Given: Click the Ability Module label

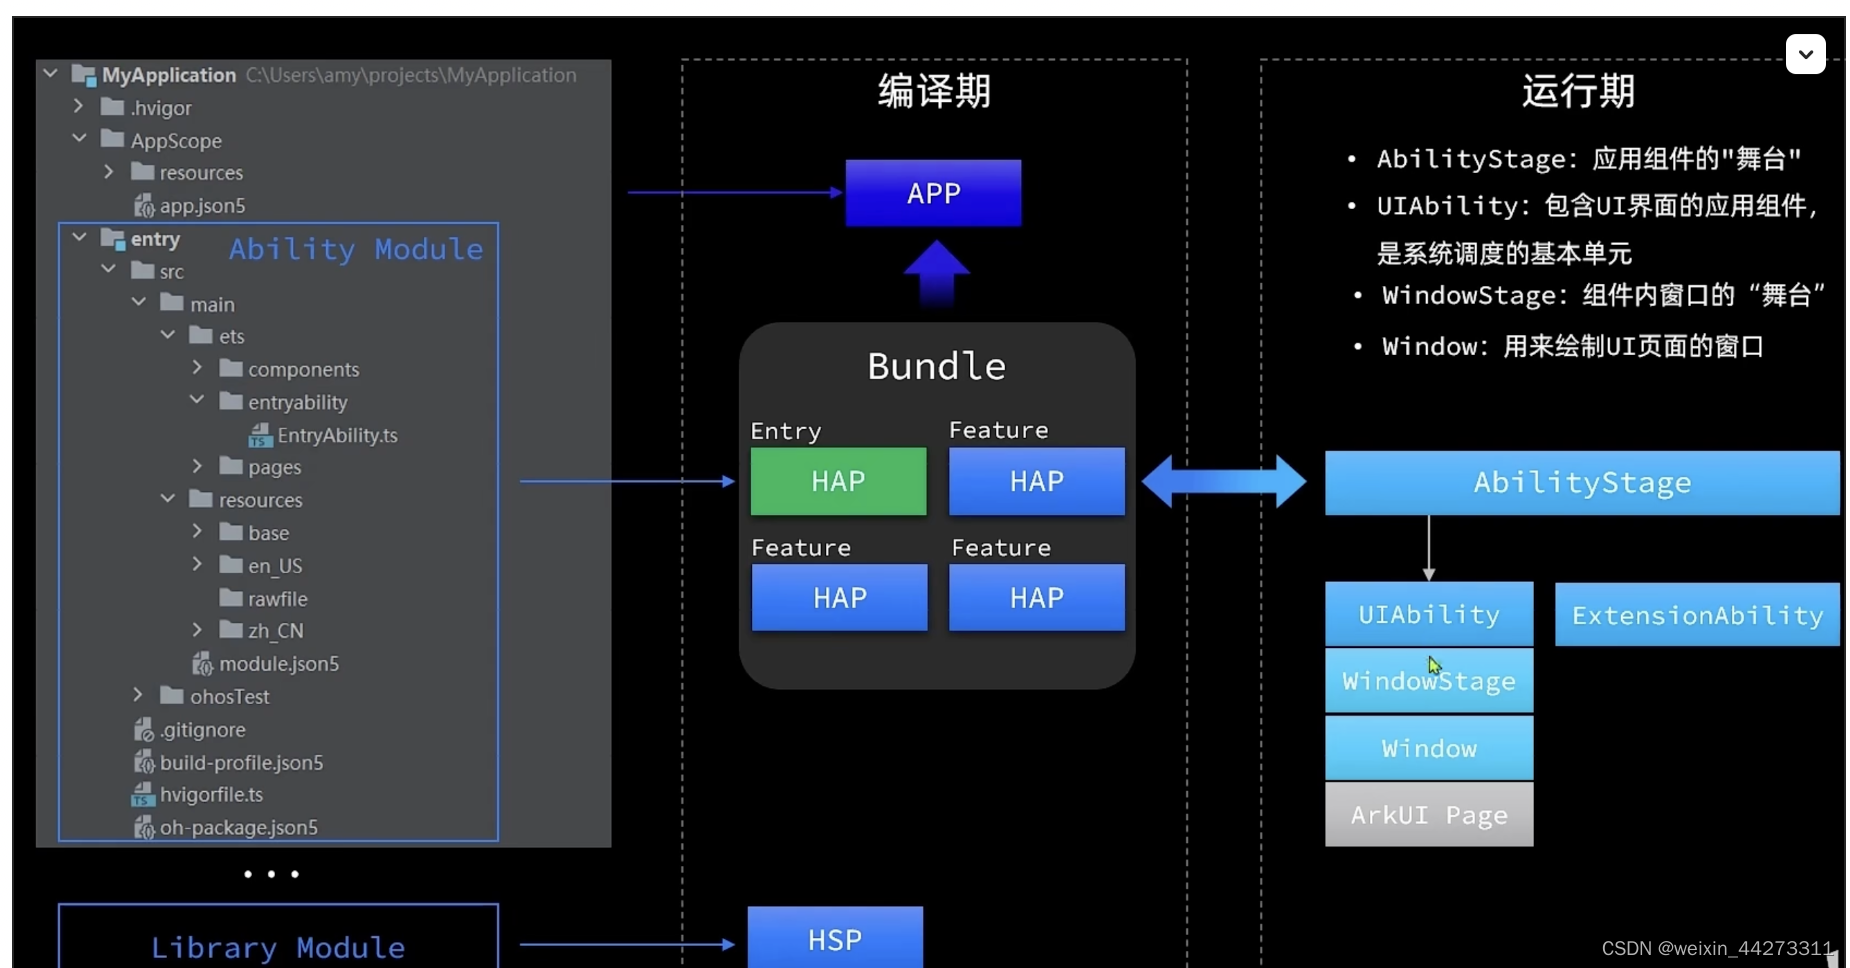Looking at the screenshot, I should click(356, 249).
